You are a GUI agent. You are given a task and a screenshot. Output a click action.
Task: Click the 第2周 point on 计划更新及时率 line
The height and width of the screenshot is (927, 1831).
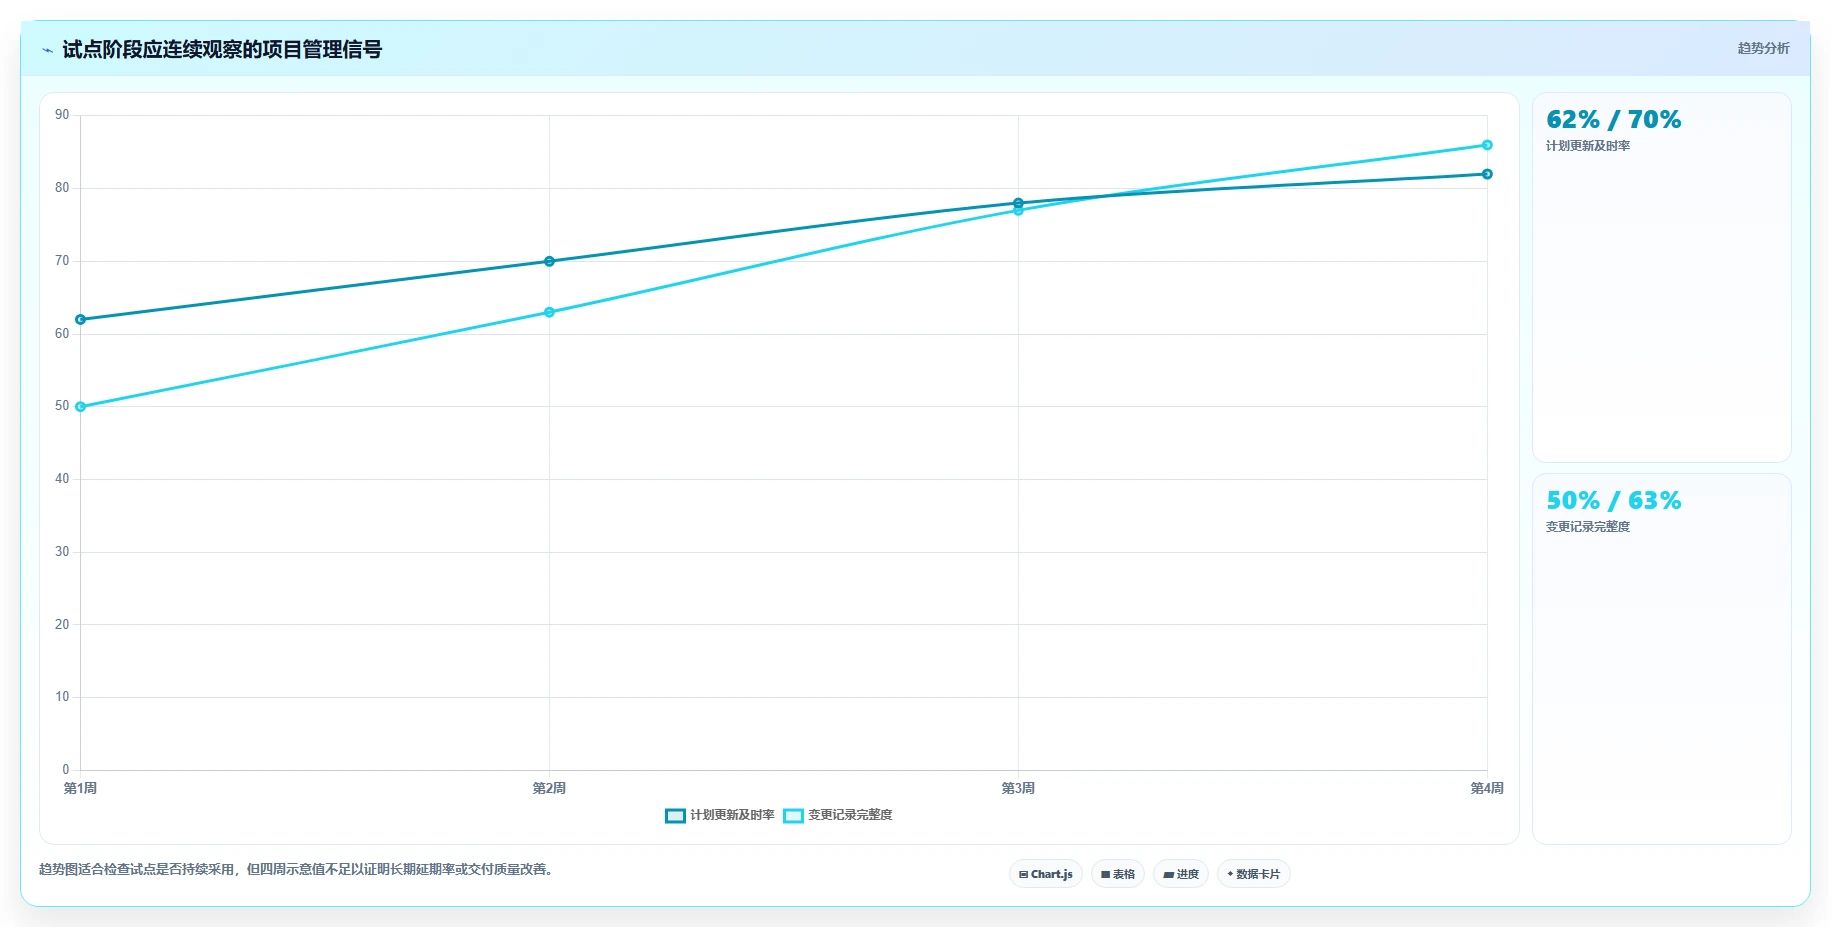pyautogui.click(x=549, y=261)
